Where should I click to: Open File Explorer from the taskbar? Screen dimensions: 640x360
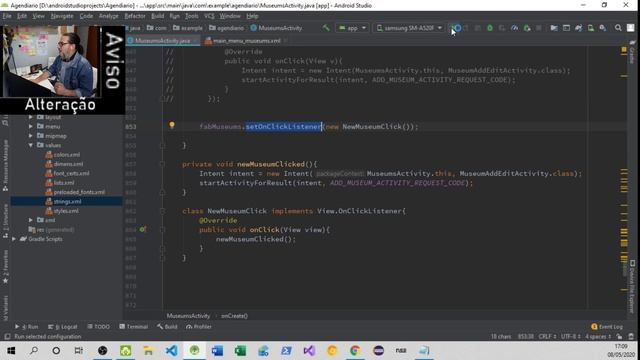click(x=149, y=351)
